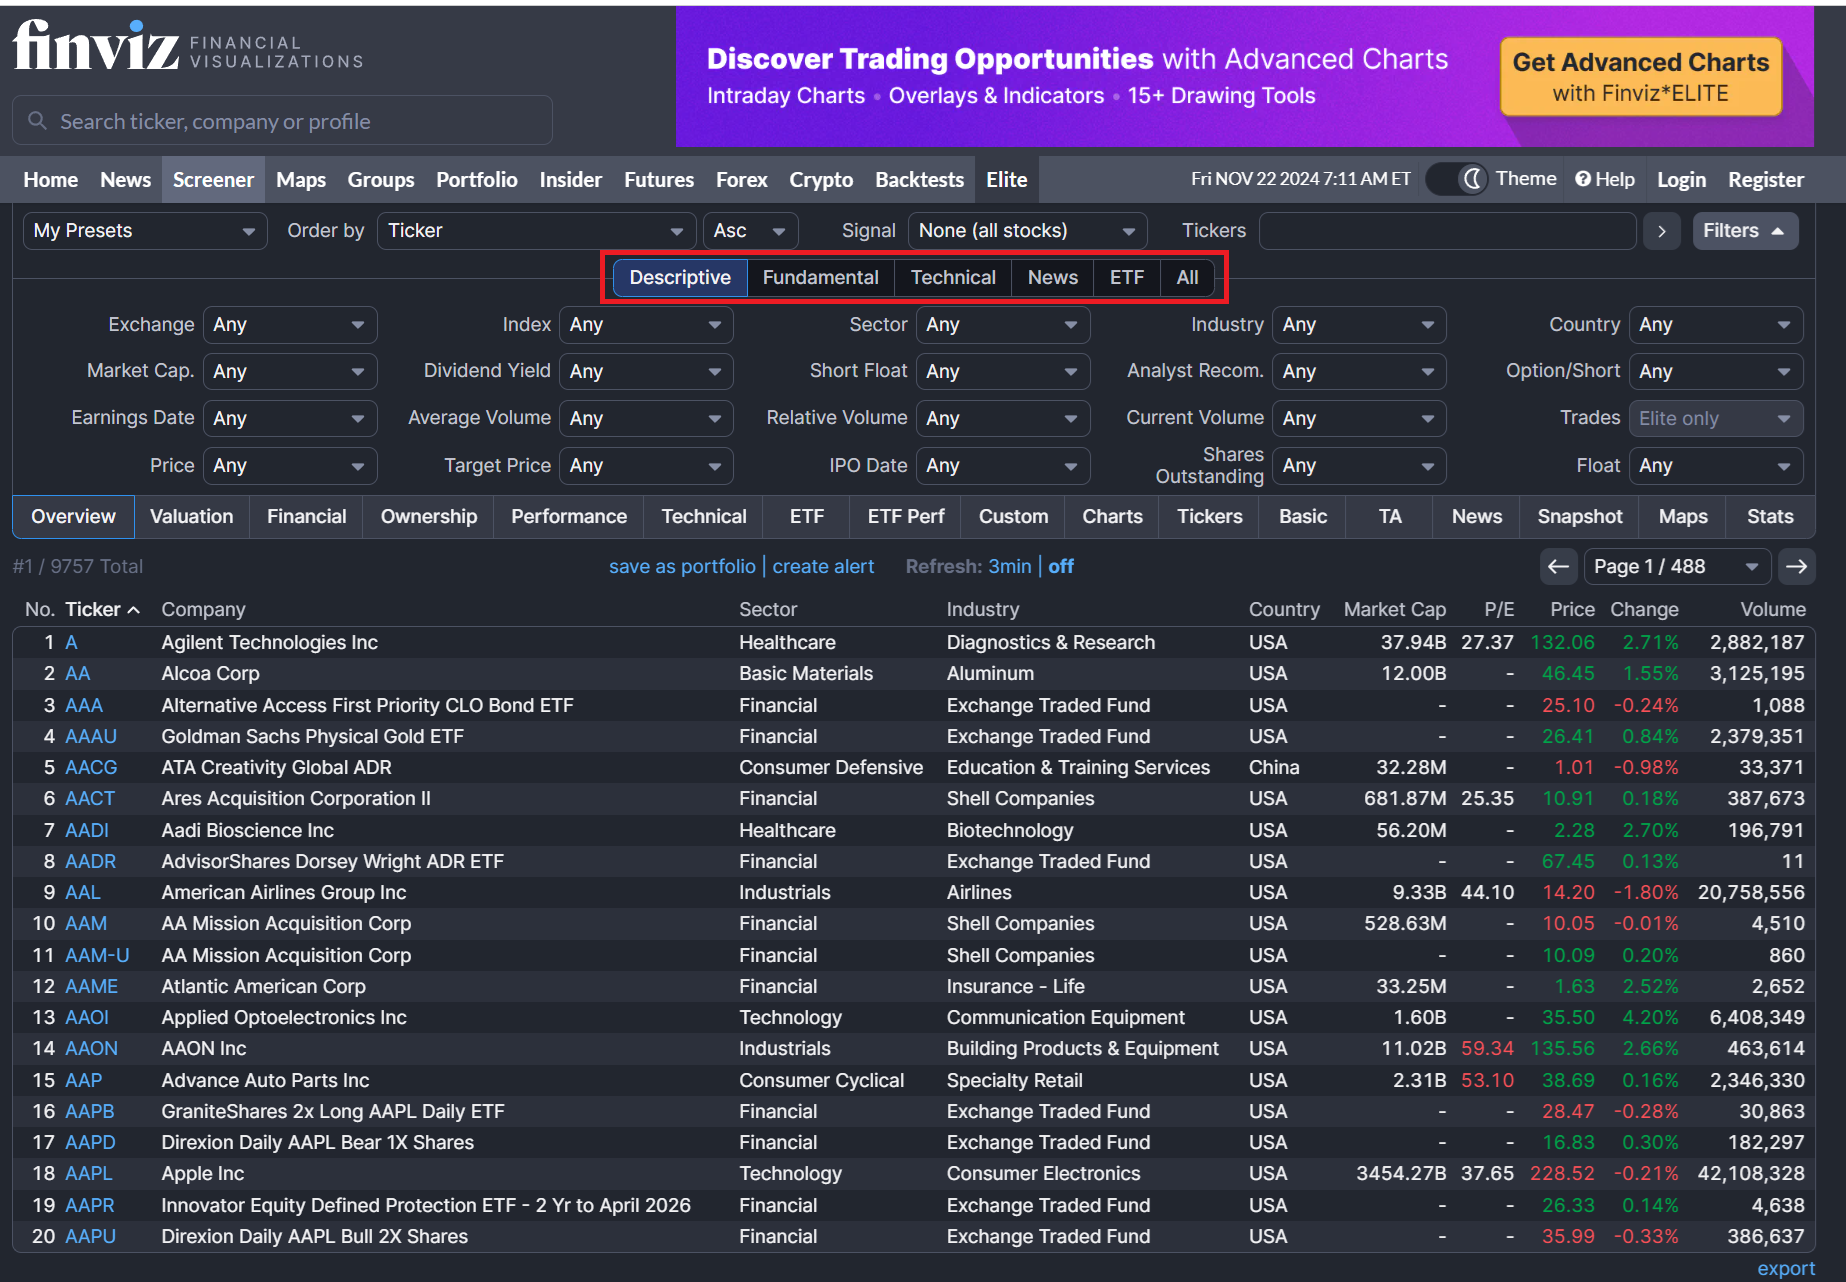Open the Snapshot view tab

click(1580, 517)
